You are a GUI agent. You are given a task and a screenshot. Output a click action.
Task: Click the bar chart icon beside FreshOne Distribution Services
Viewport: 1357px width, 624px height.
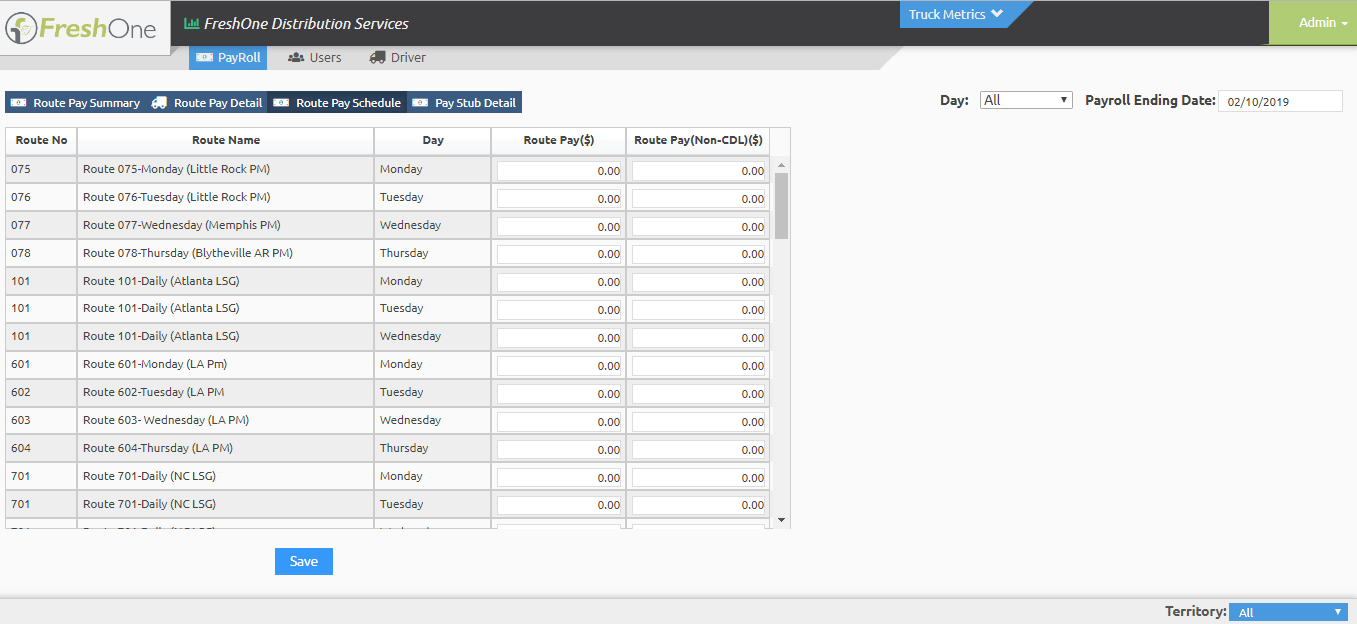[191, 23]
